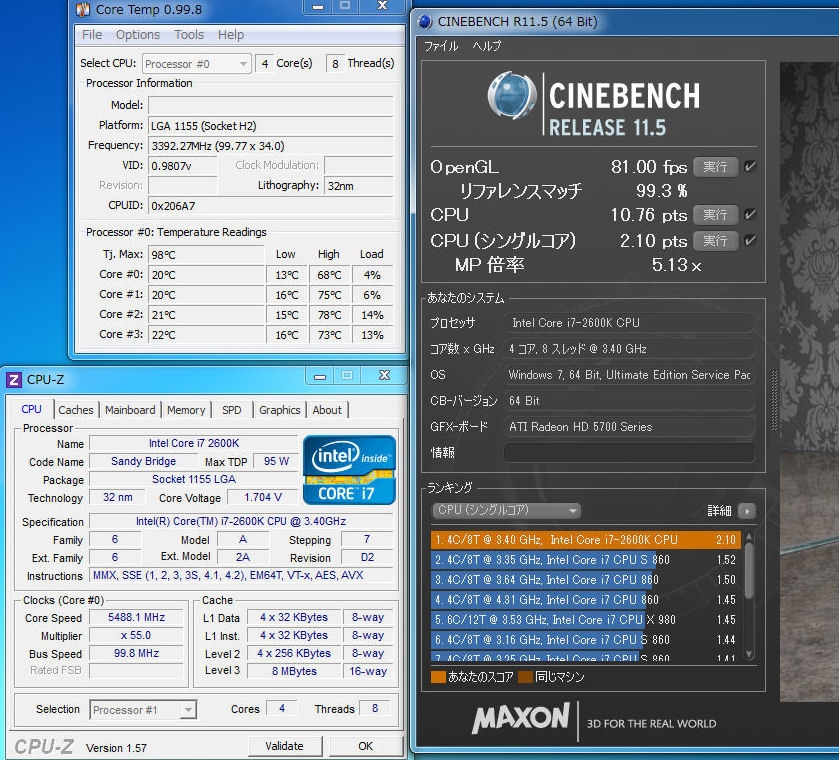The width and height of the screenshot is (839, 760).
Task: Click the CPU-Z title bar Z icon
Action: pos(13,380)
